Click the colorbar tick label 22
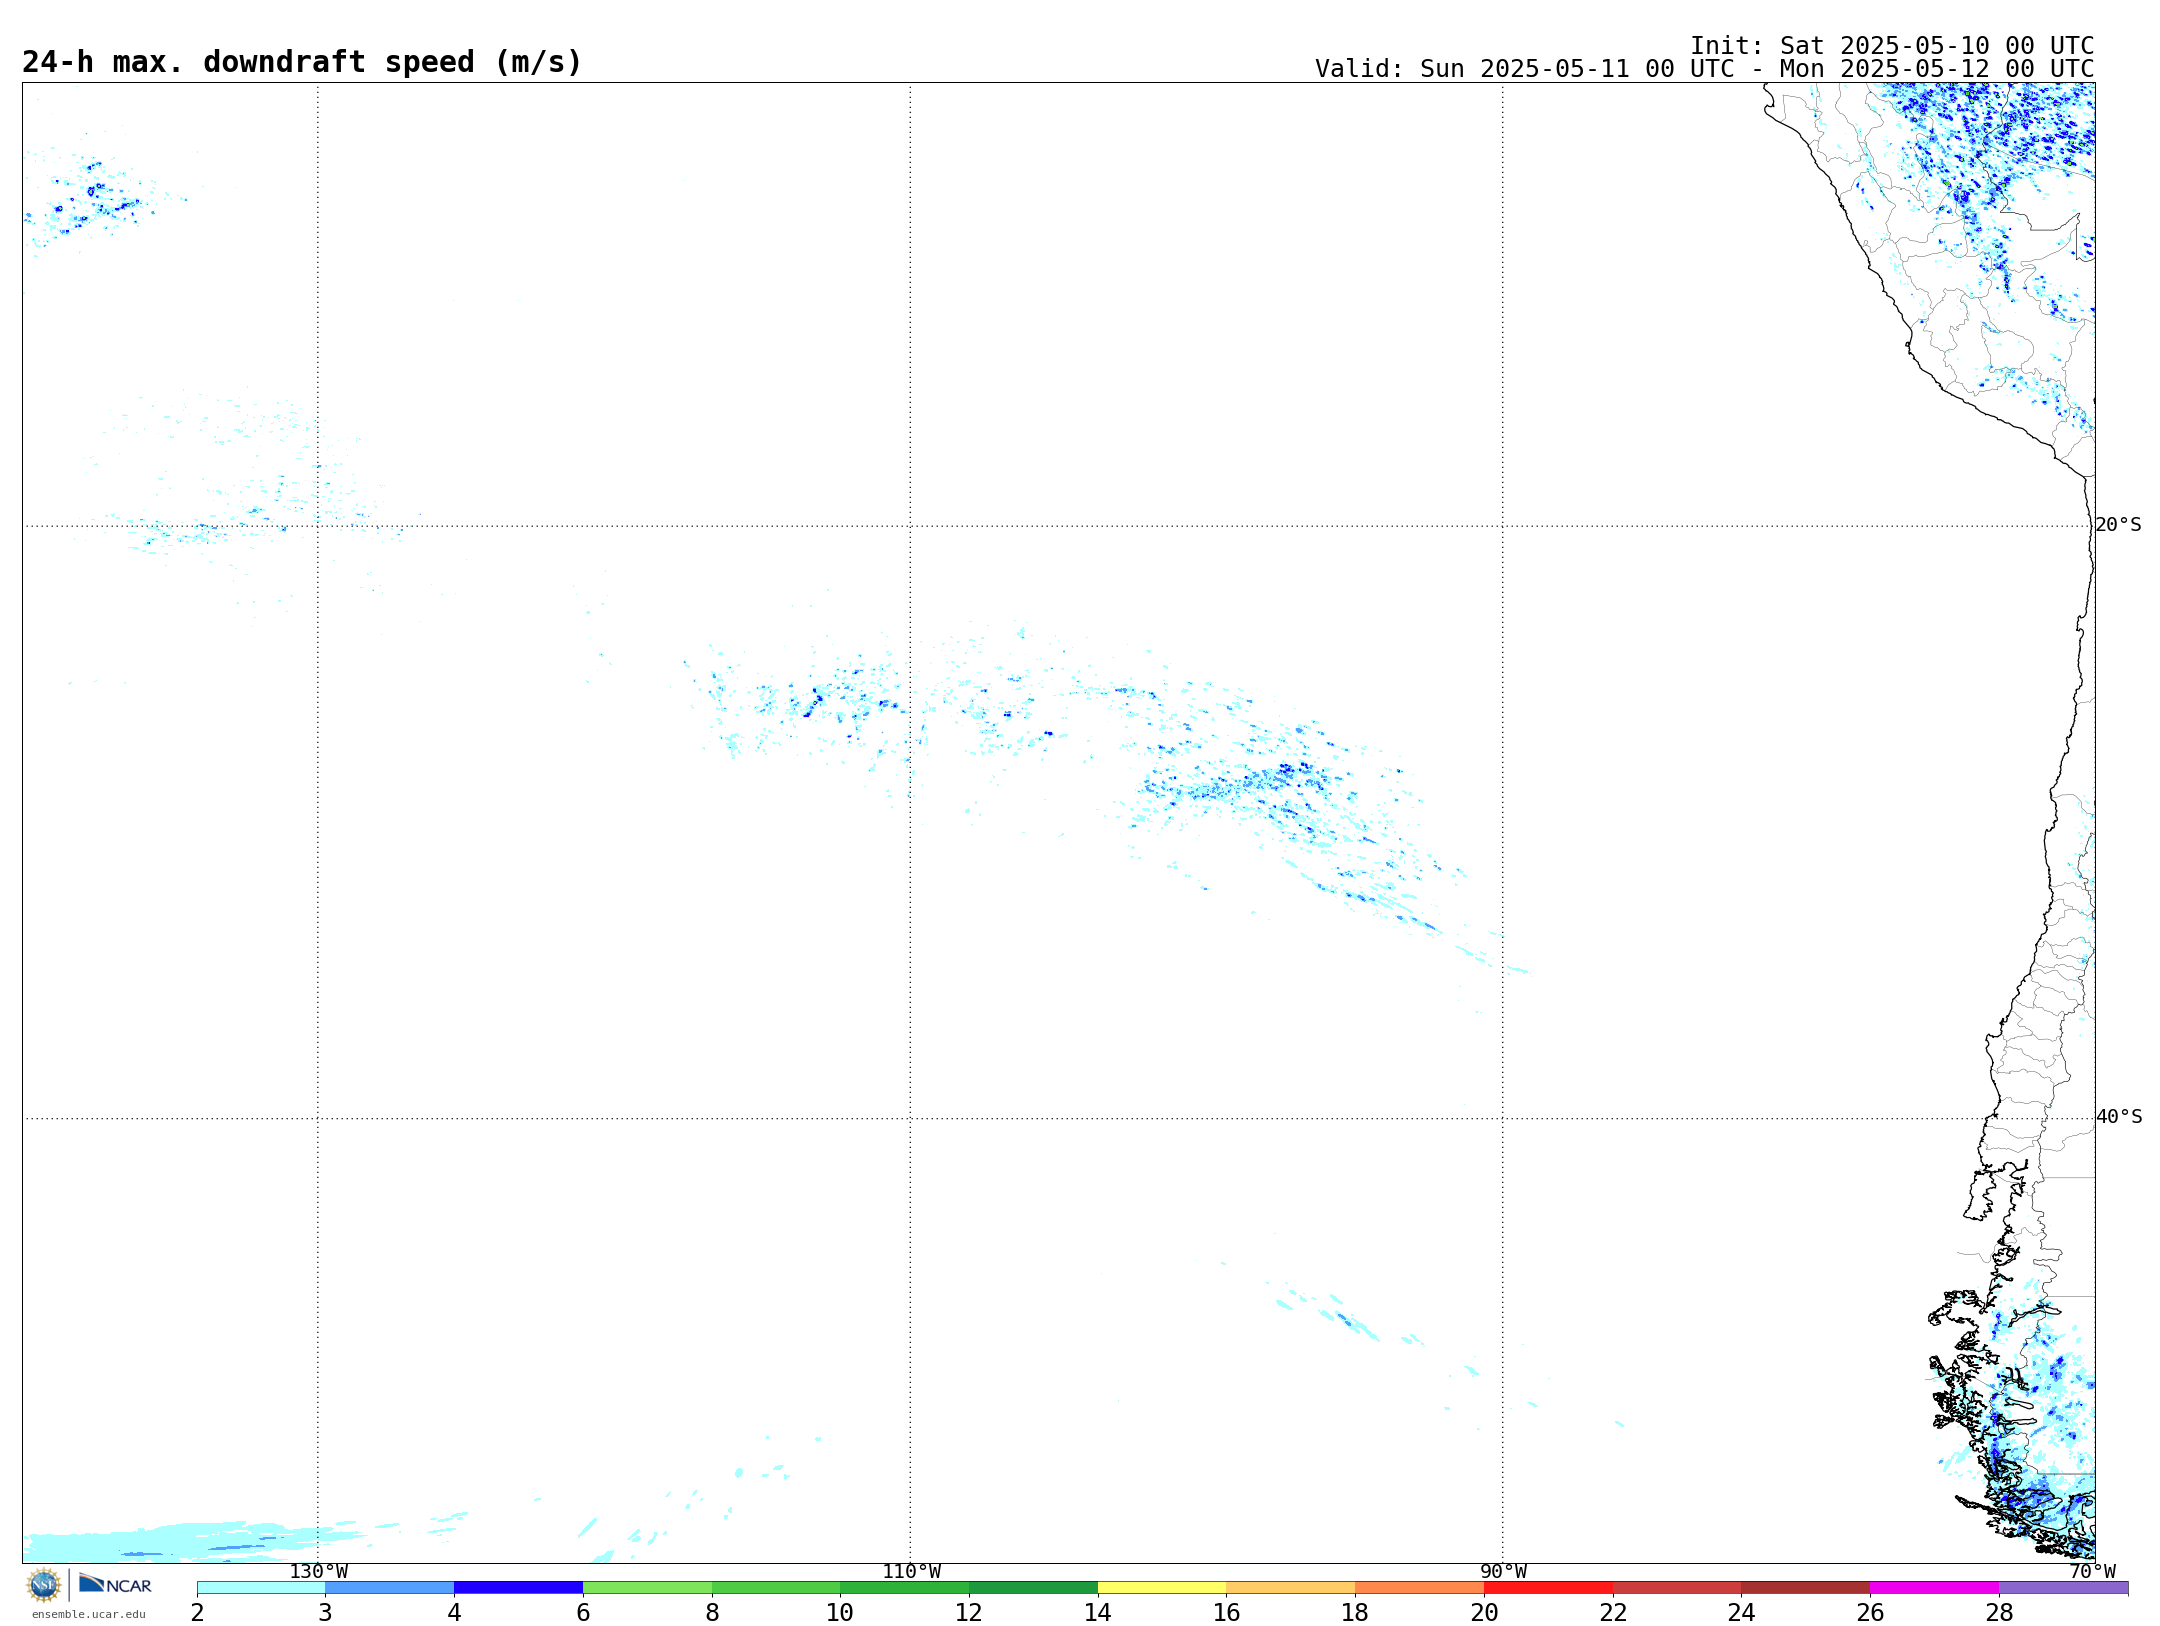The width and height of the screenshot is (2160, 1626). pyautogui.click(x=1613, y=1613)
